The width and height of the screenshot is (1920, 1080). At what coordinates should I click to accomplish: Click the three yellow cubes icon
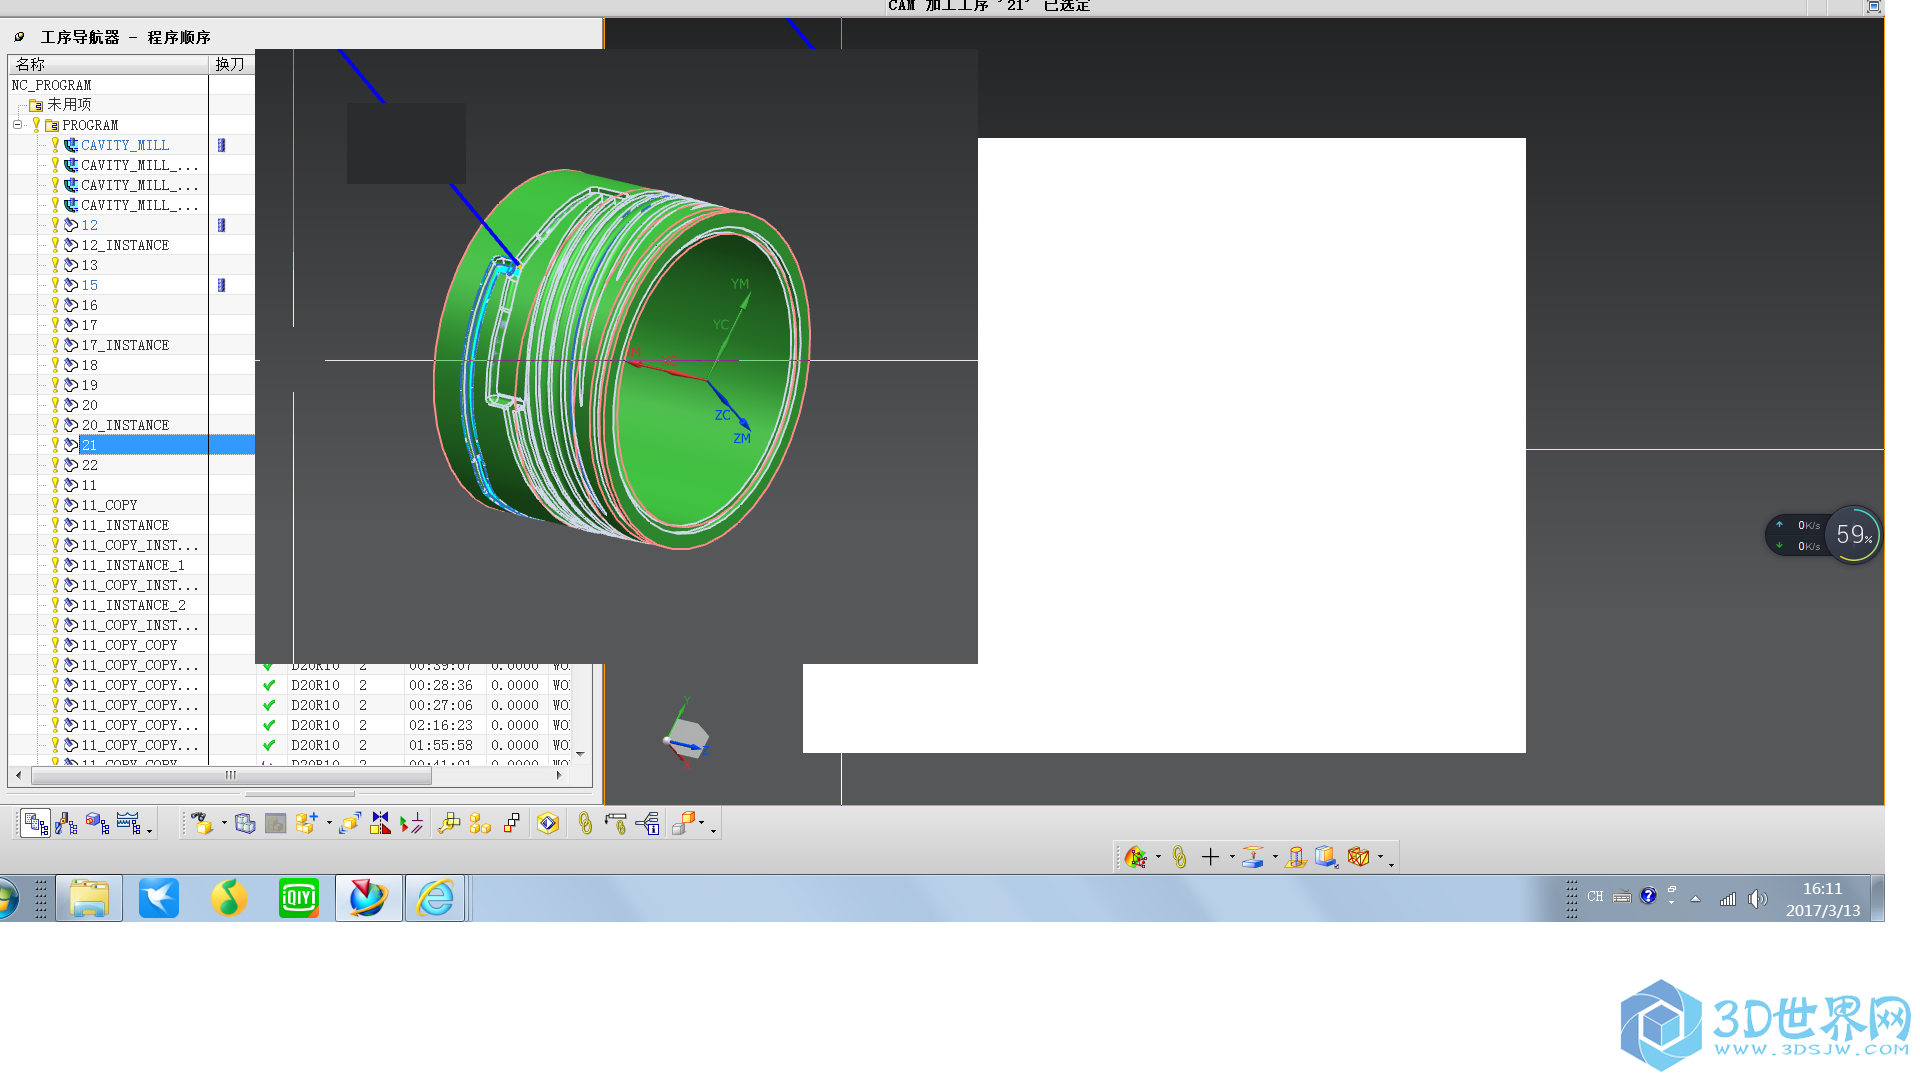pos(480,823)
